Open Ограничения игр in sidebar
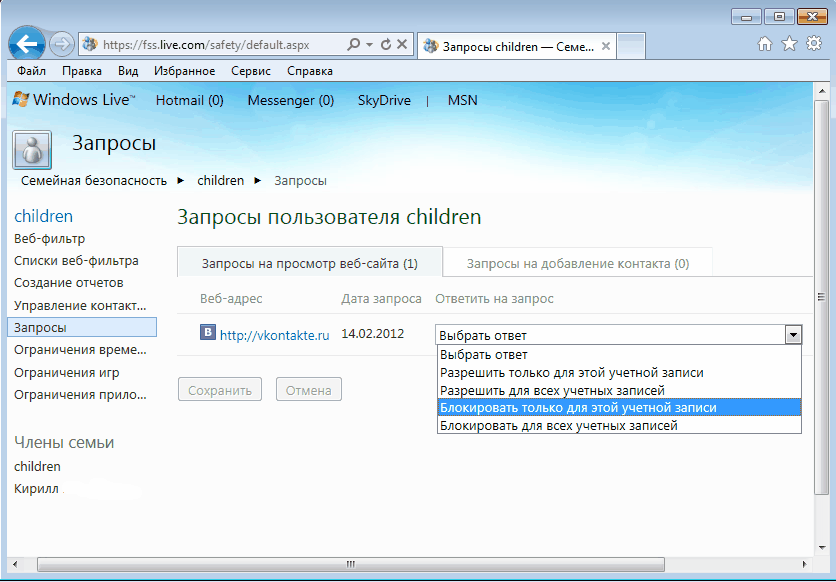Screen dimensions: 836x582 pyautogui.click(x=67, y=373)
